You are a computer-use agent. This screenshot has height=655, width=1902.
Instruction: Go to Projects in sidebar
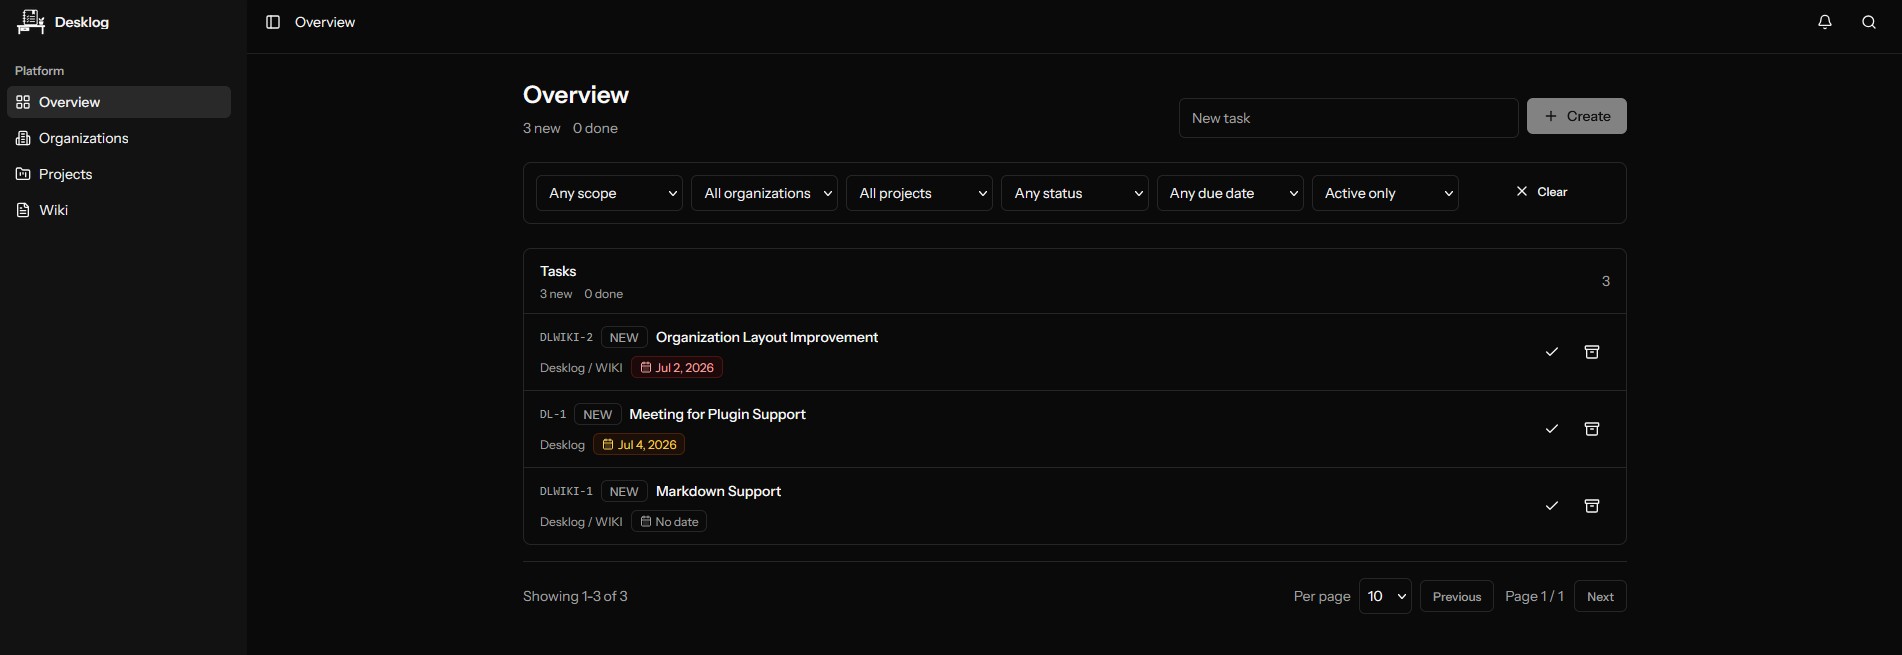tap(119, 174)
